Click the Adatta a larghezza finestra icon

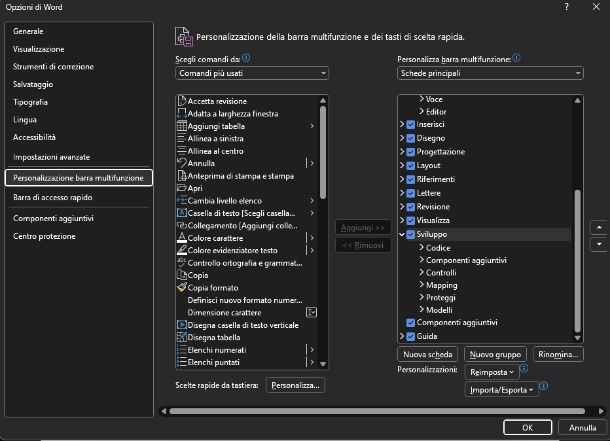click(x=182, y=114)
